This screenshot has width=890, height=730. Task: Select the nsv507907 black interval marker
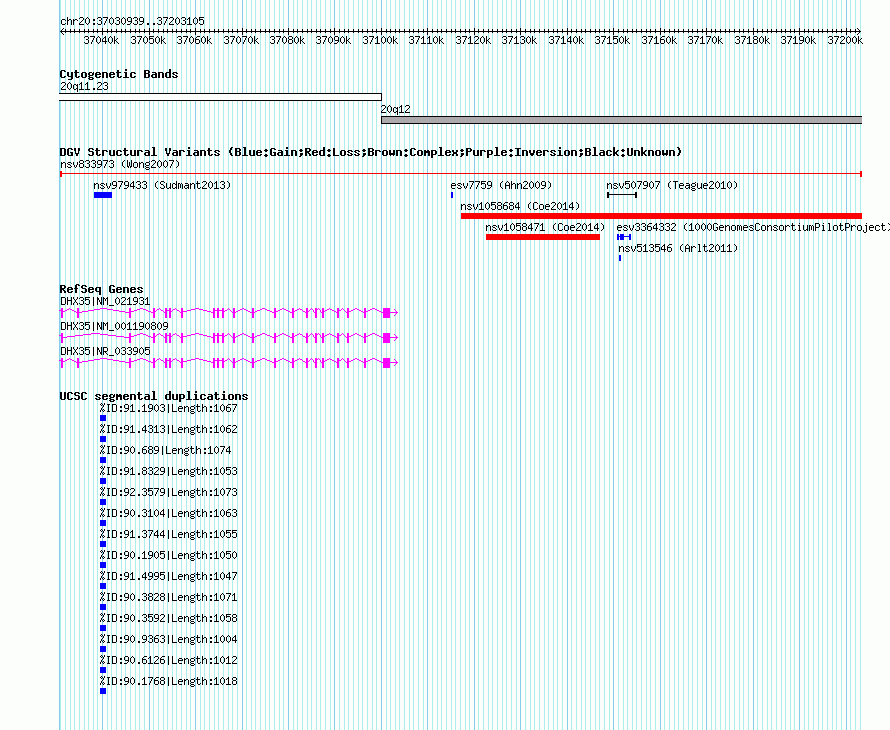(x=622, y=195)
